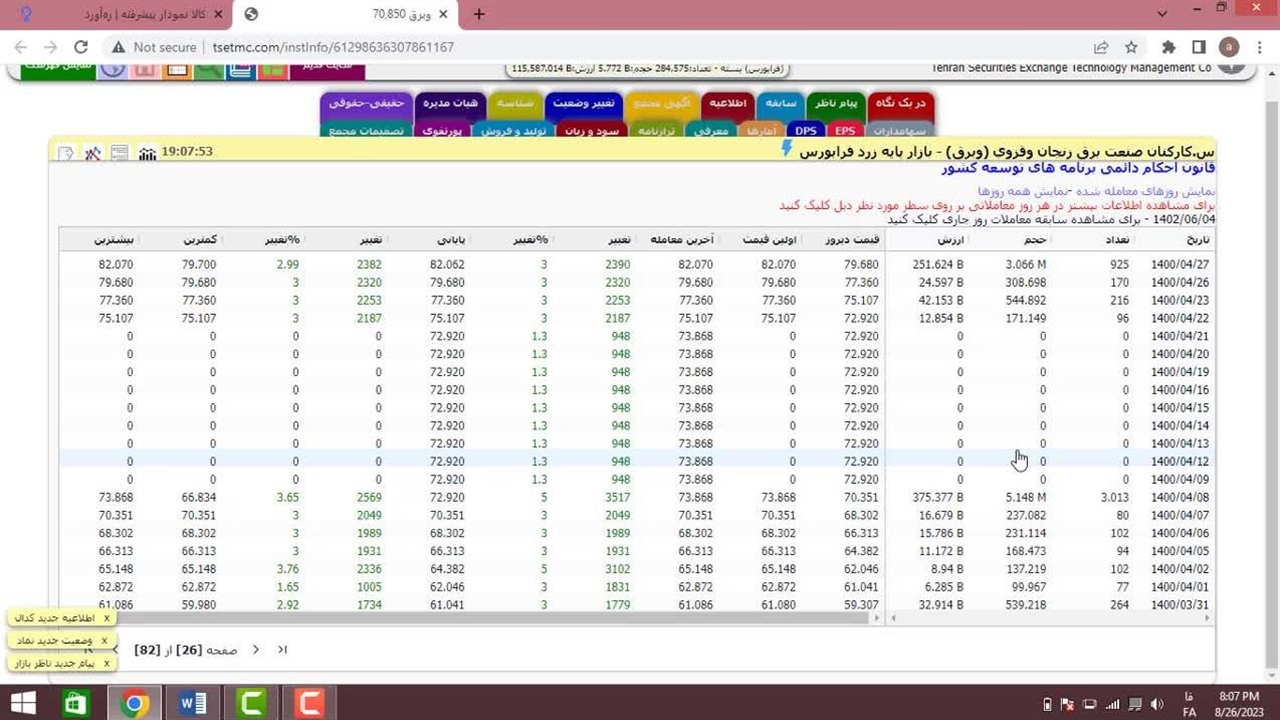The width and height of the screenshot is (1280, 720).
Task: Open the DPS tab
Action: click(806, 131)
